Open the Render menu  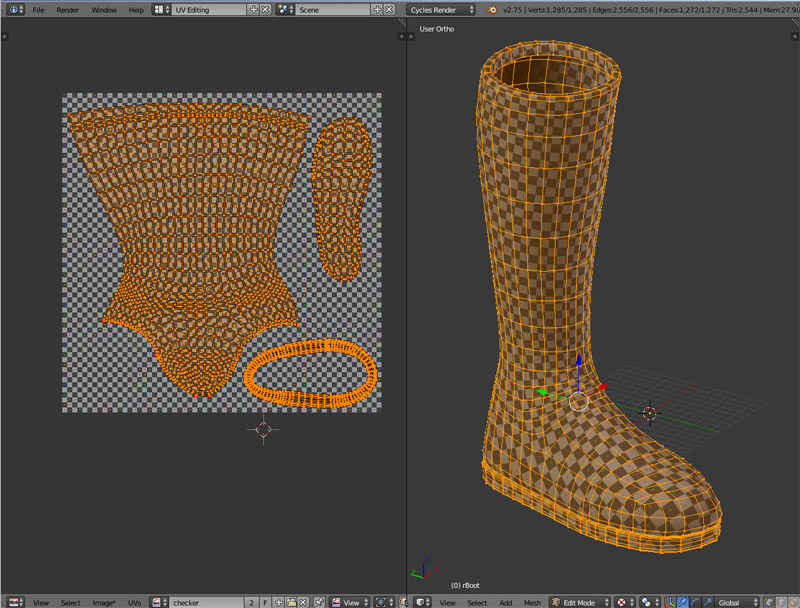pyautogui.click(x=67, y=9)
